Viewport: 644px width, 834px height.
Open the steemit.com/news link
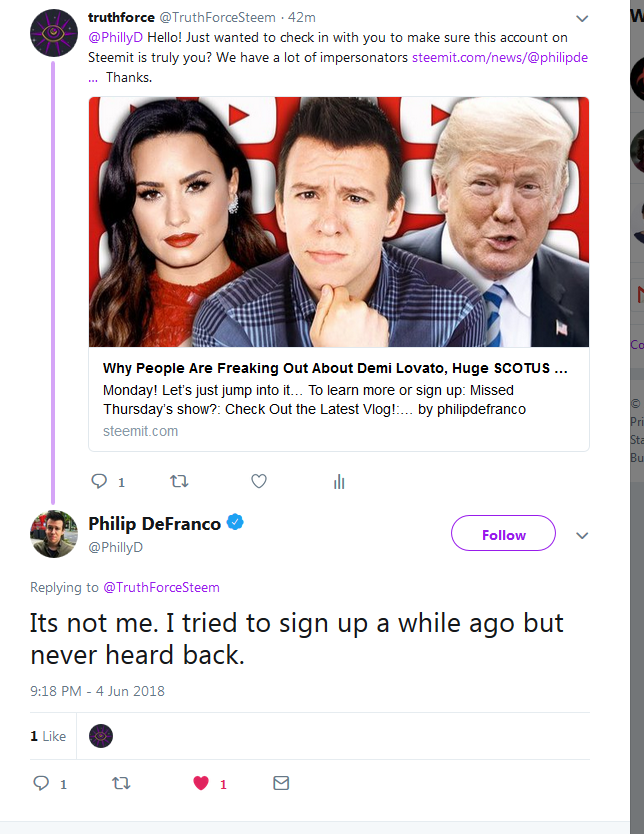point(499,57)
